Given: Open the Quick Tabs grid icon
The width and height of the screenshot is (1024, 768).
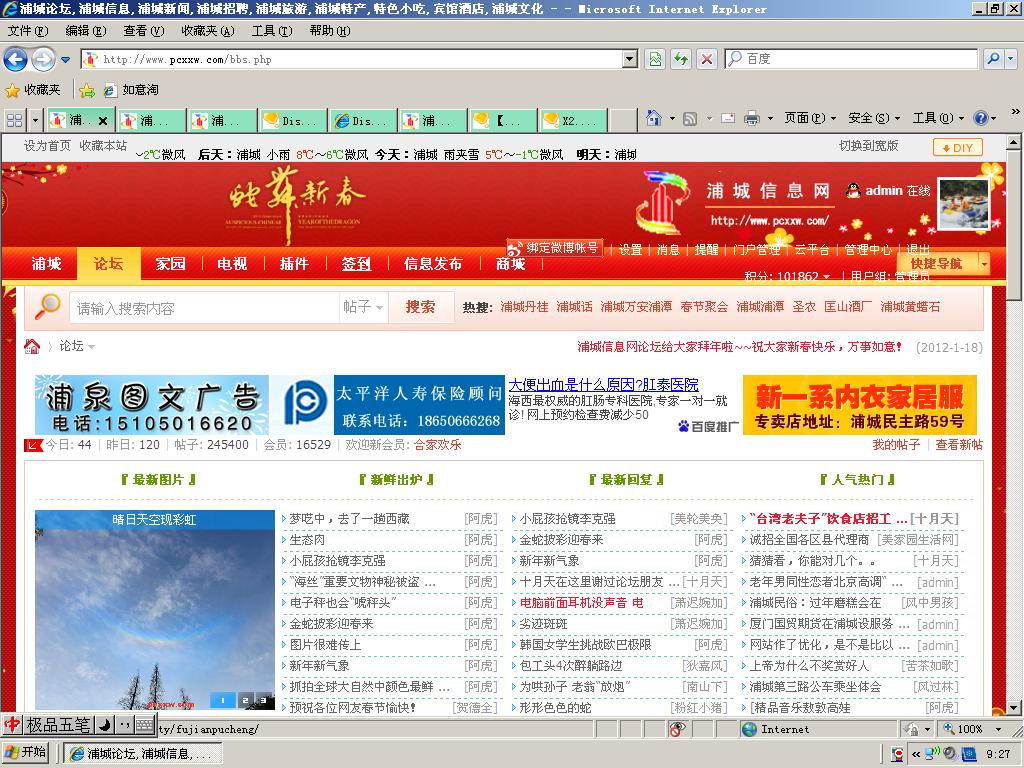Looking at the screenshot, I should (x=15, y=121).
